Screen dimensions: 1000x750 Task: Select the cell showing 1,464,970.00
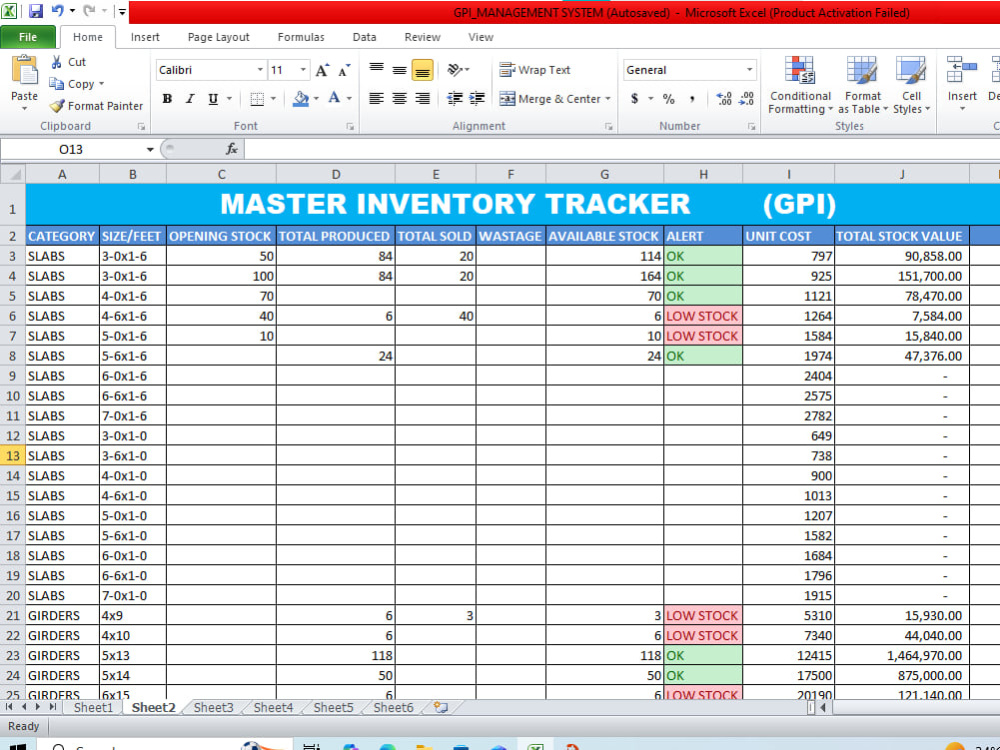pos(902,655)
